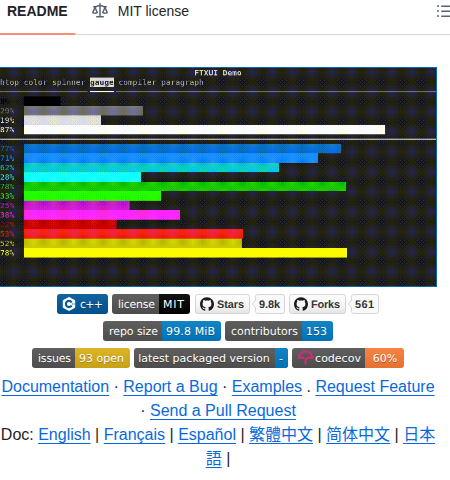The width and height of the screenshot is (450, 480).
Task: Click the GitHub Forks button
Action: (317, 304)
